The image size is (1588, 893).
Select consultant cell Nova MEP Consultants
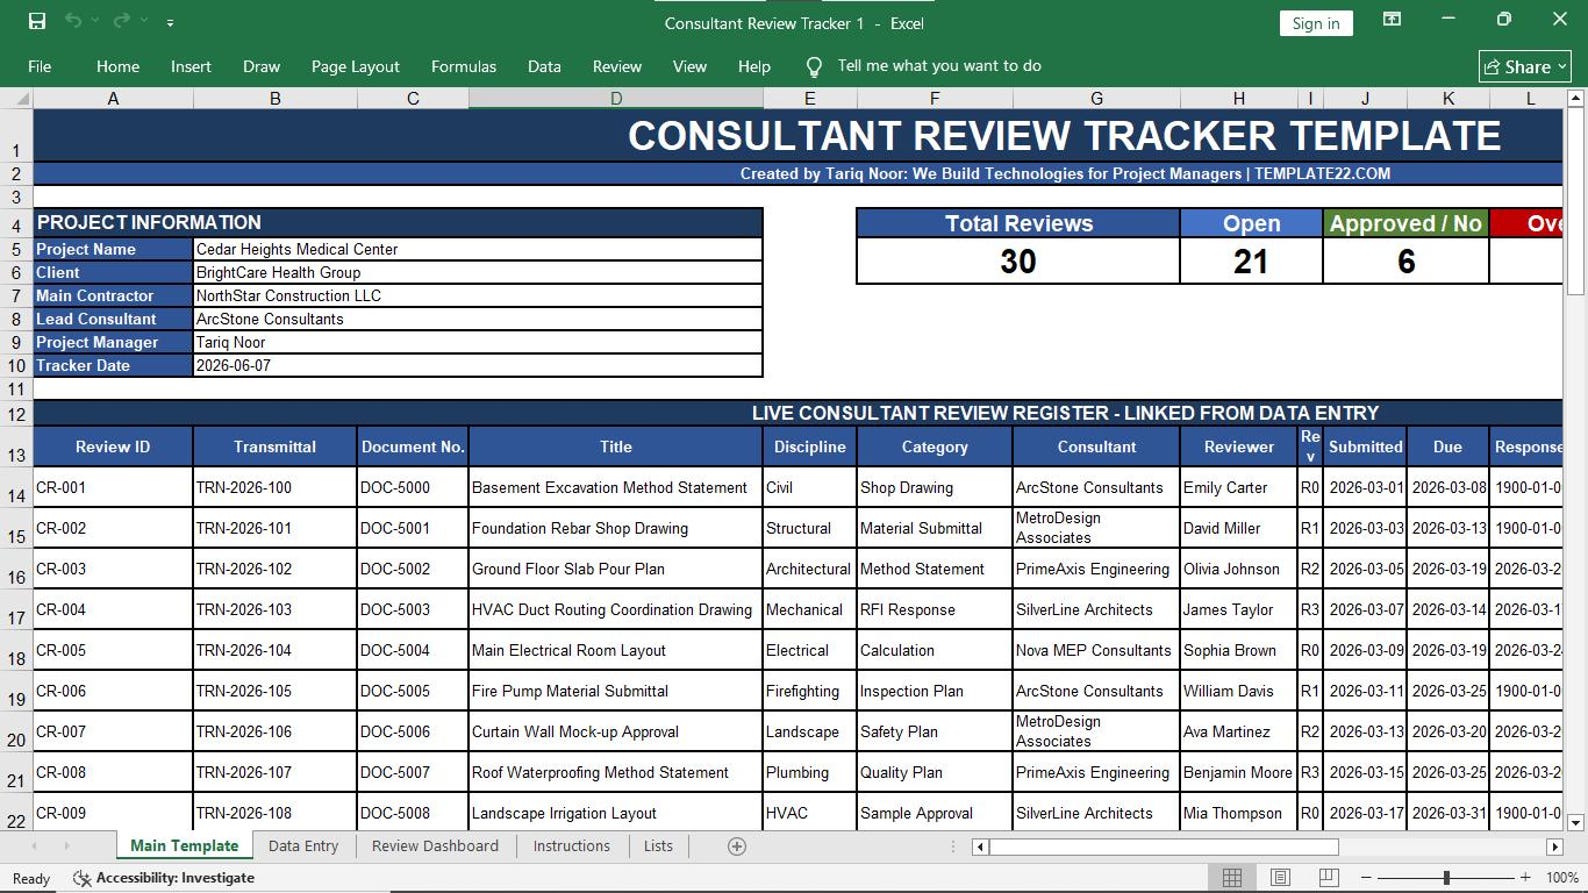tap(1096, 650)
